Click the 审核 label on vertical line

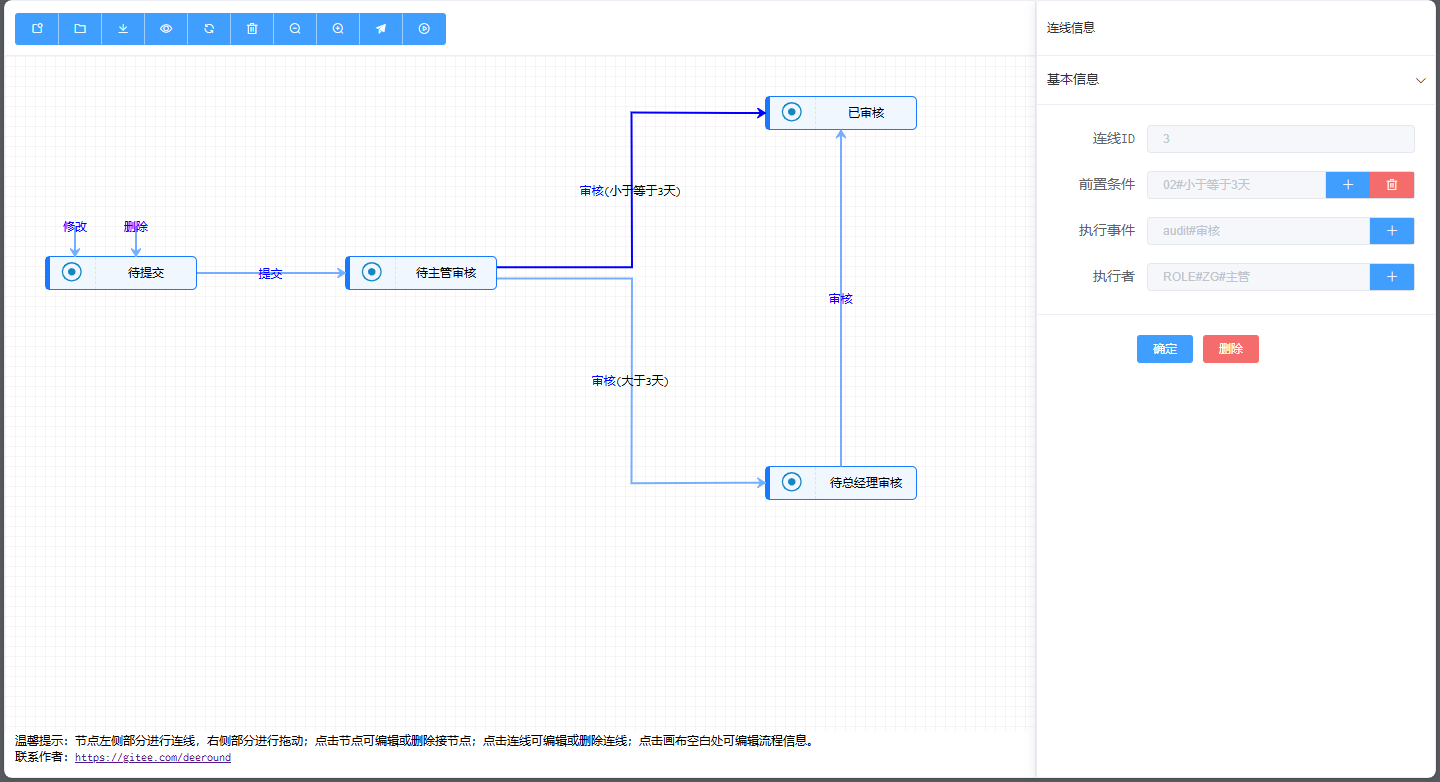coord(841,299)
